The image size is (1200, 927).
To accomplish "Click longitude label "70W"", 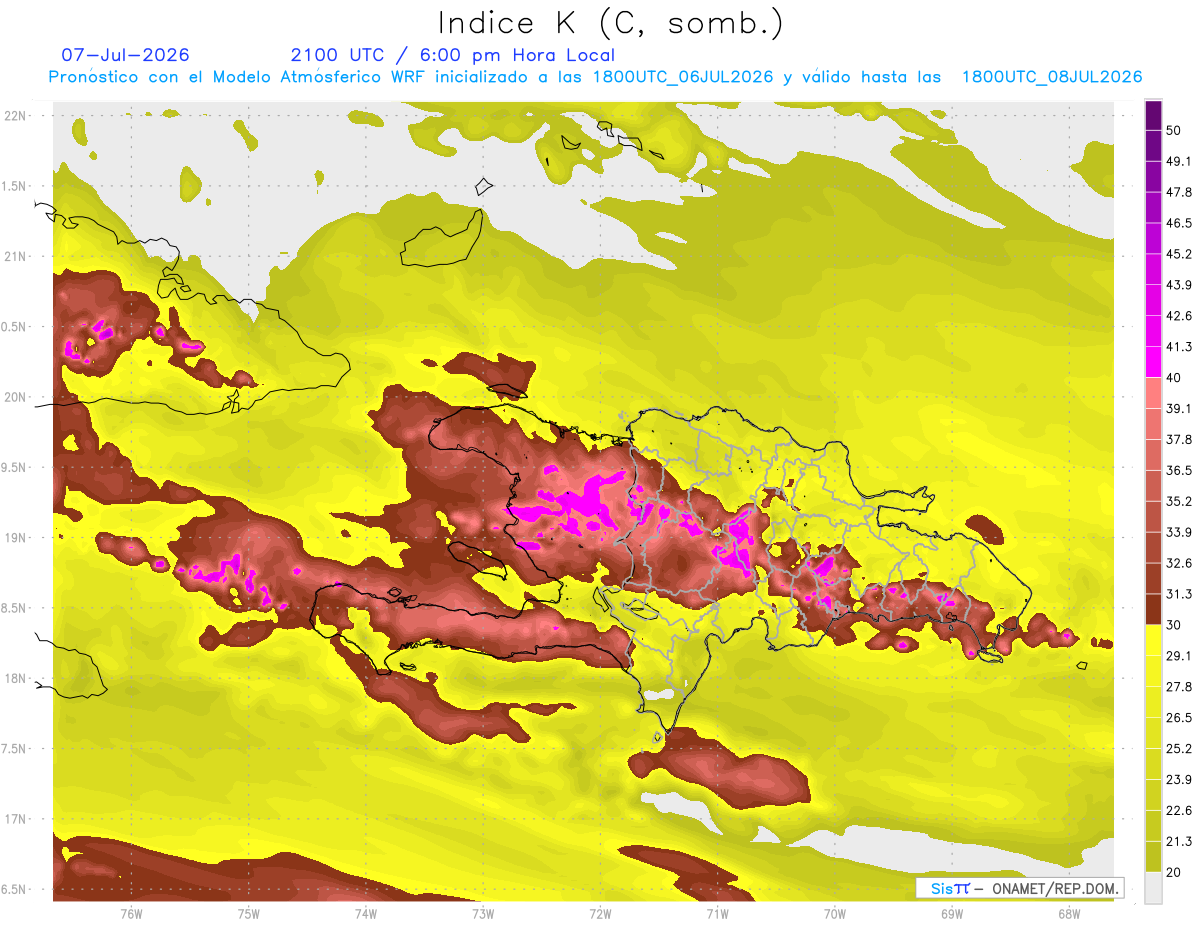I will pyautogui.click(x=835, y=914).
